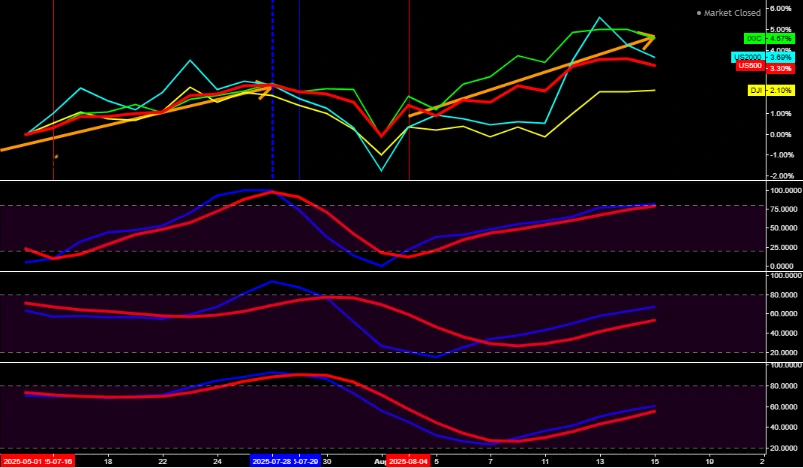Click the cyan US2000 symbol label
The height and width of the screenshot is (468, 803).
[x=748, y=57]
